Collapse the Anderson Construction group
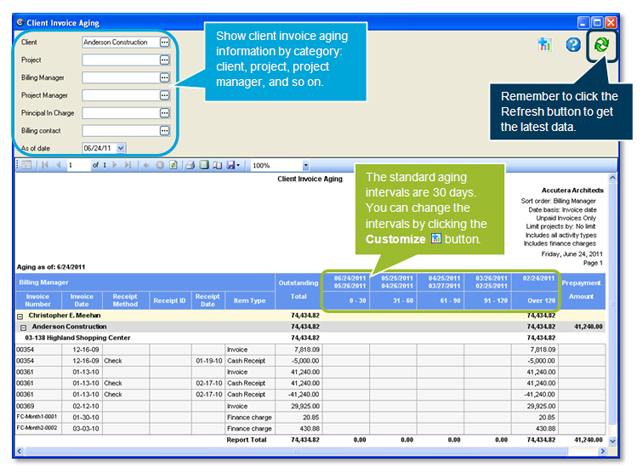The image size is (643, 473). (x=24, y=327)
